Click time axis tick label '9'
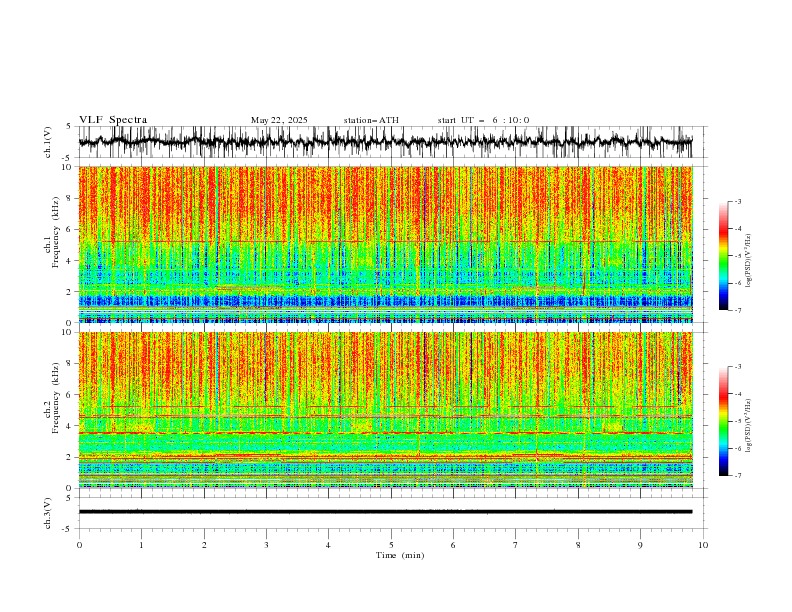 pos(640,545)
